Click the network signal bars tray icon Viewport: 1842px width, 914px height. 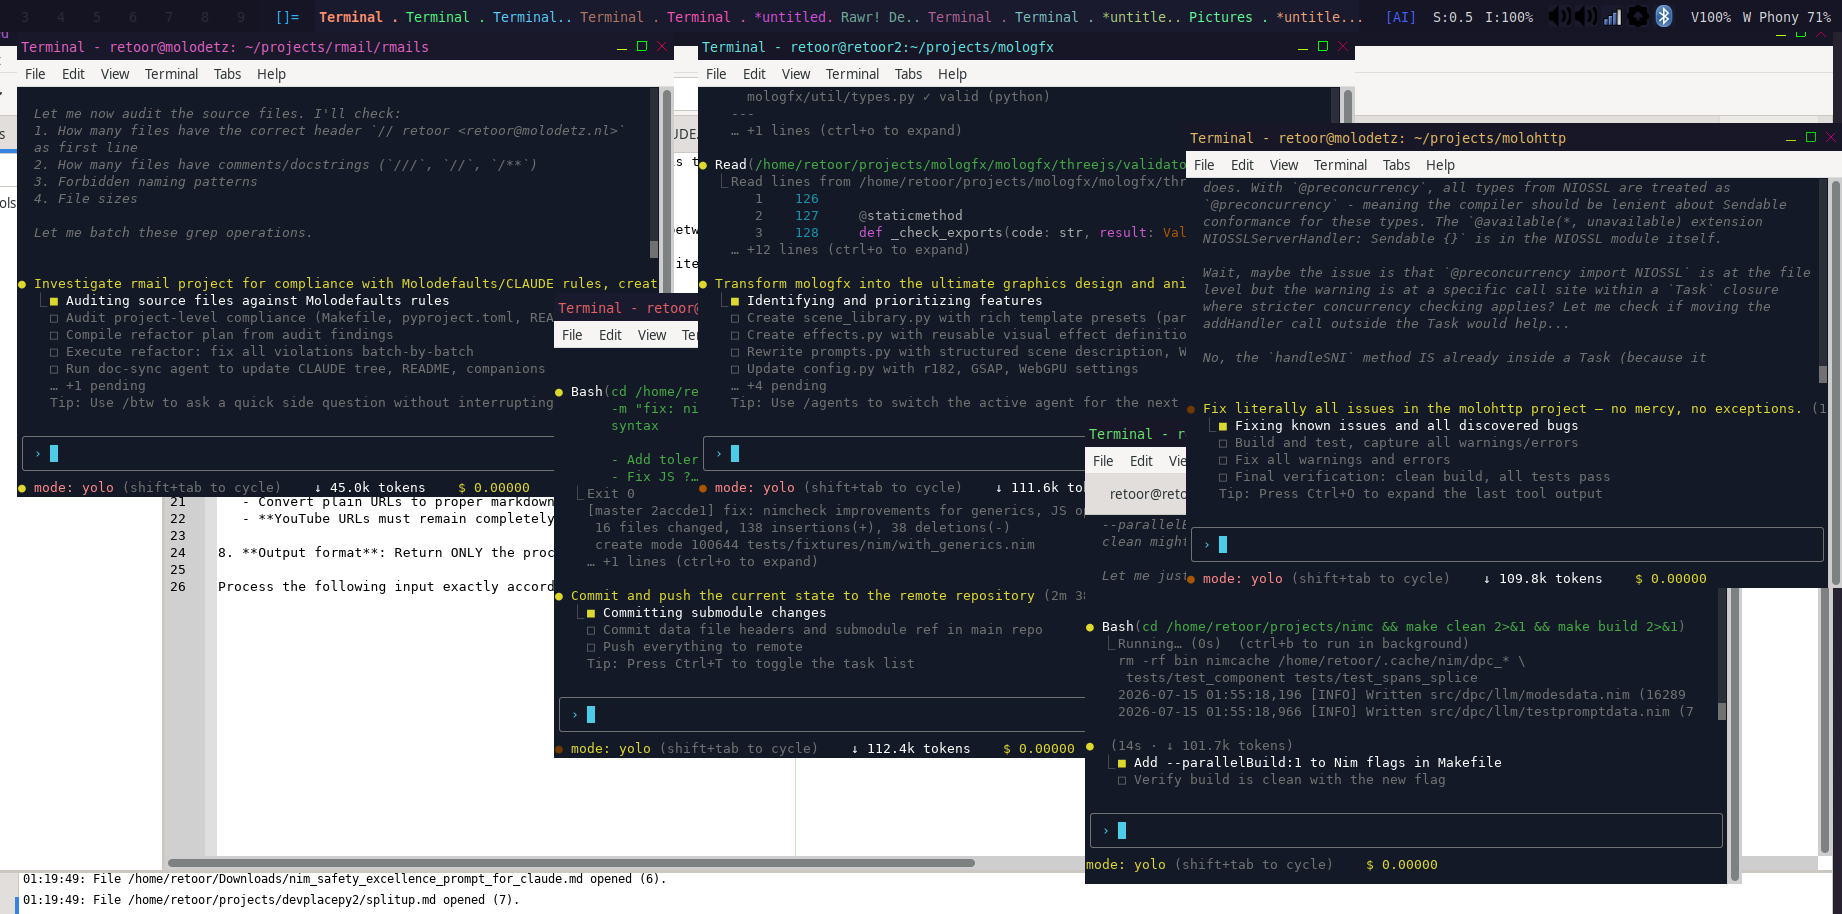point(1612,16)
